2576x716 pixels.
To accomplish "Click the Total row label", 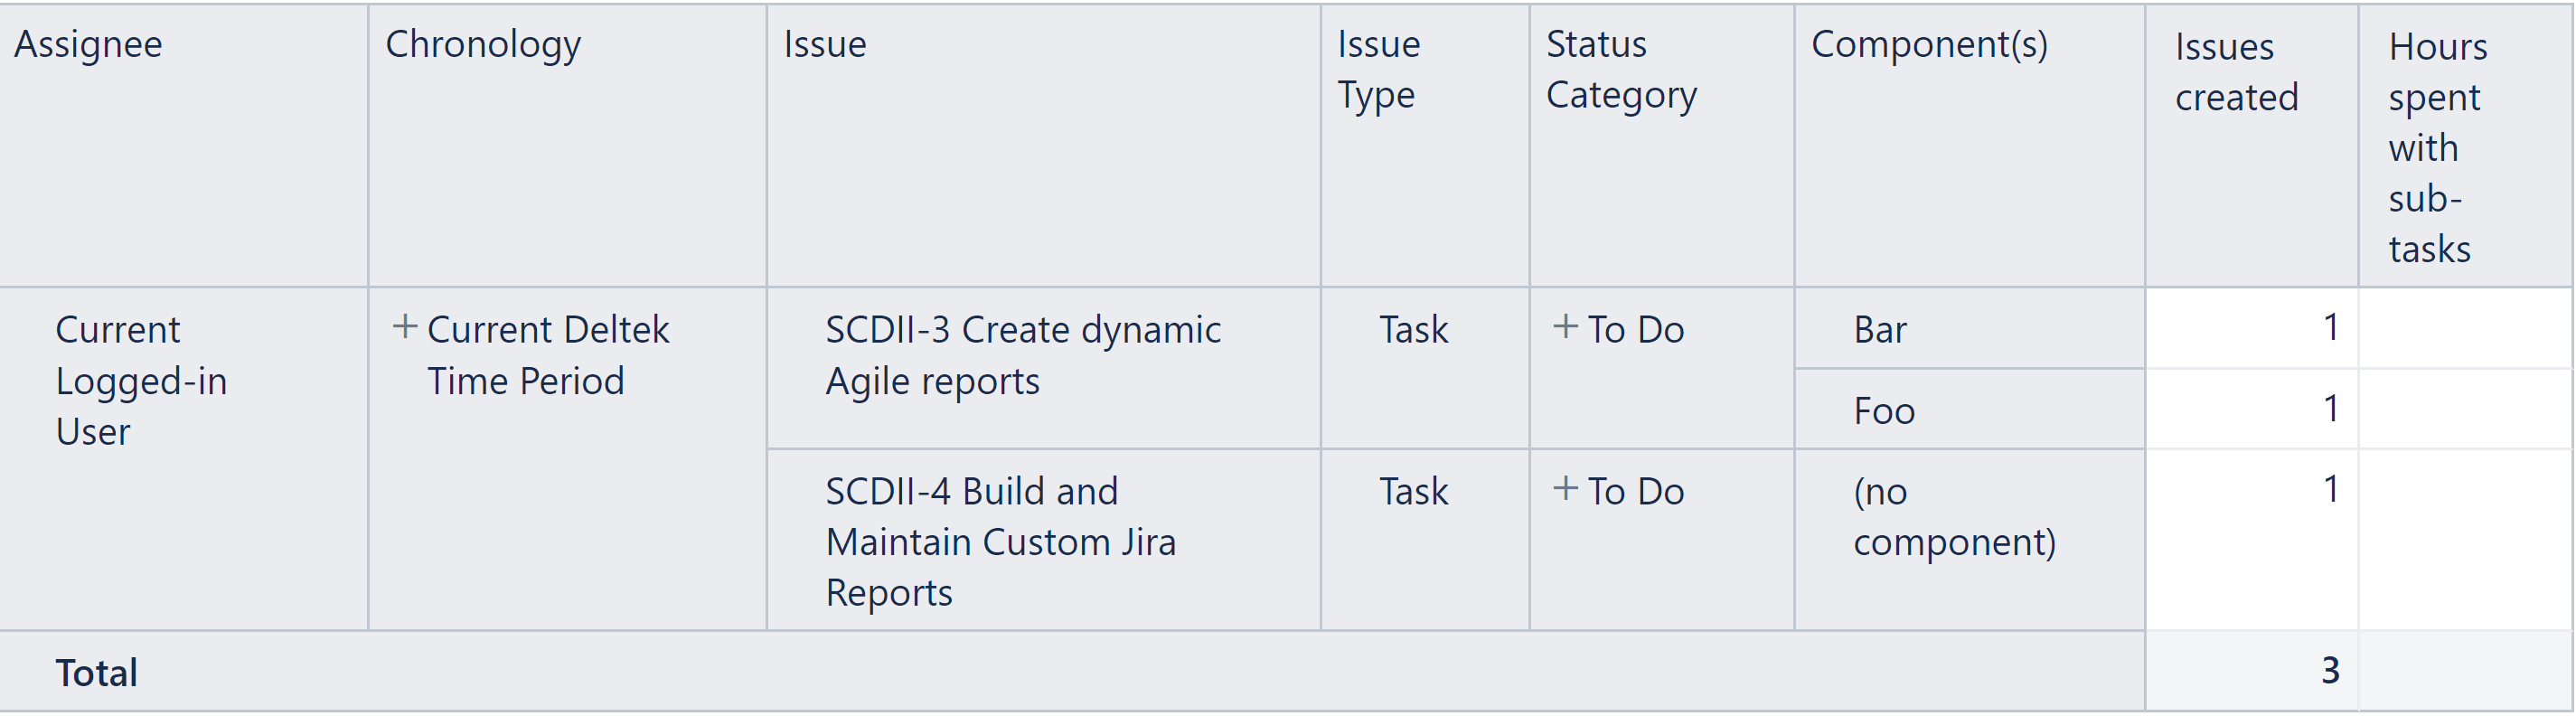I will [x=96, y=672].
